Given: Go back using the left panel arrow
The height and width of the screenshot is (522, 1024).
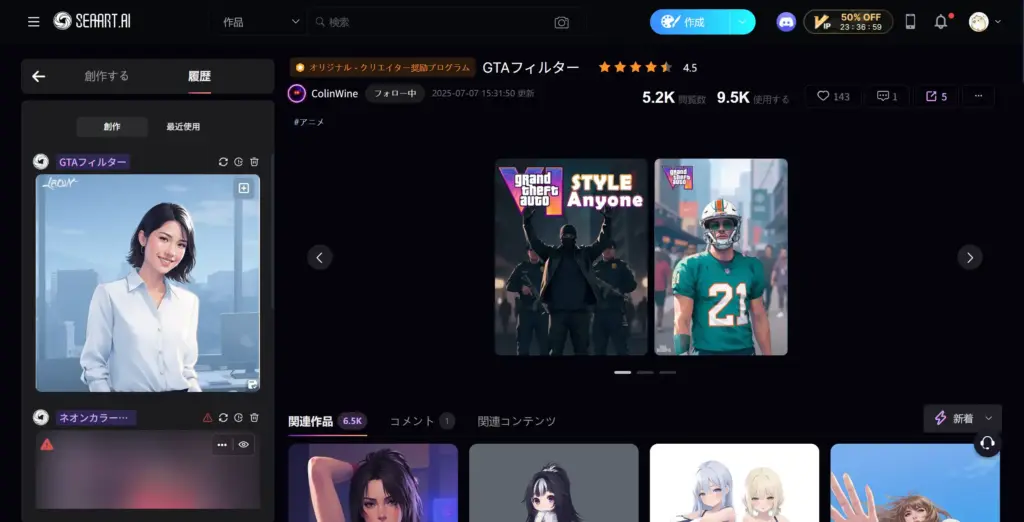Looking at the screenshot, I should coord(39,76).
